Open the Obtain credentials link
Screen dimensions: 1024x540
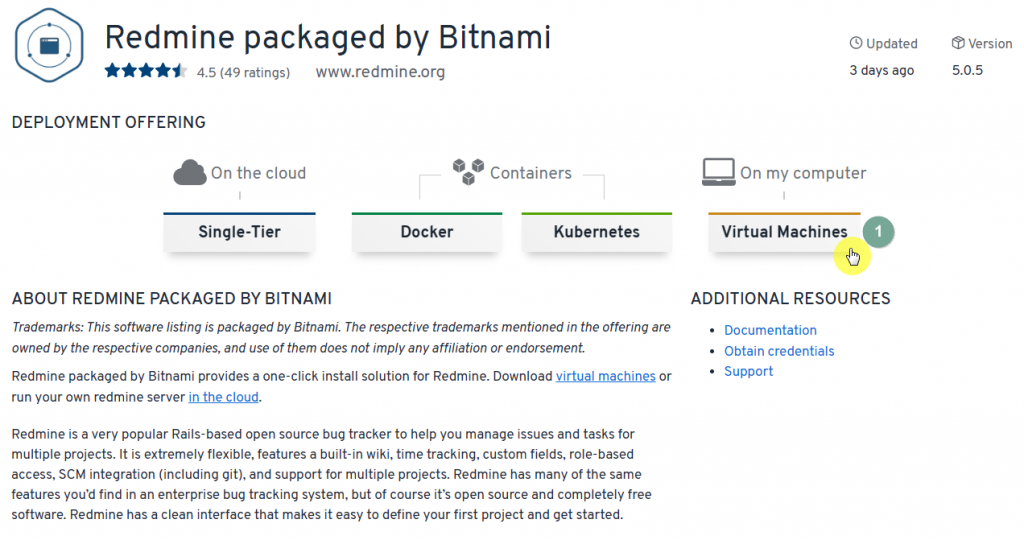click(779, 351)
